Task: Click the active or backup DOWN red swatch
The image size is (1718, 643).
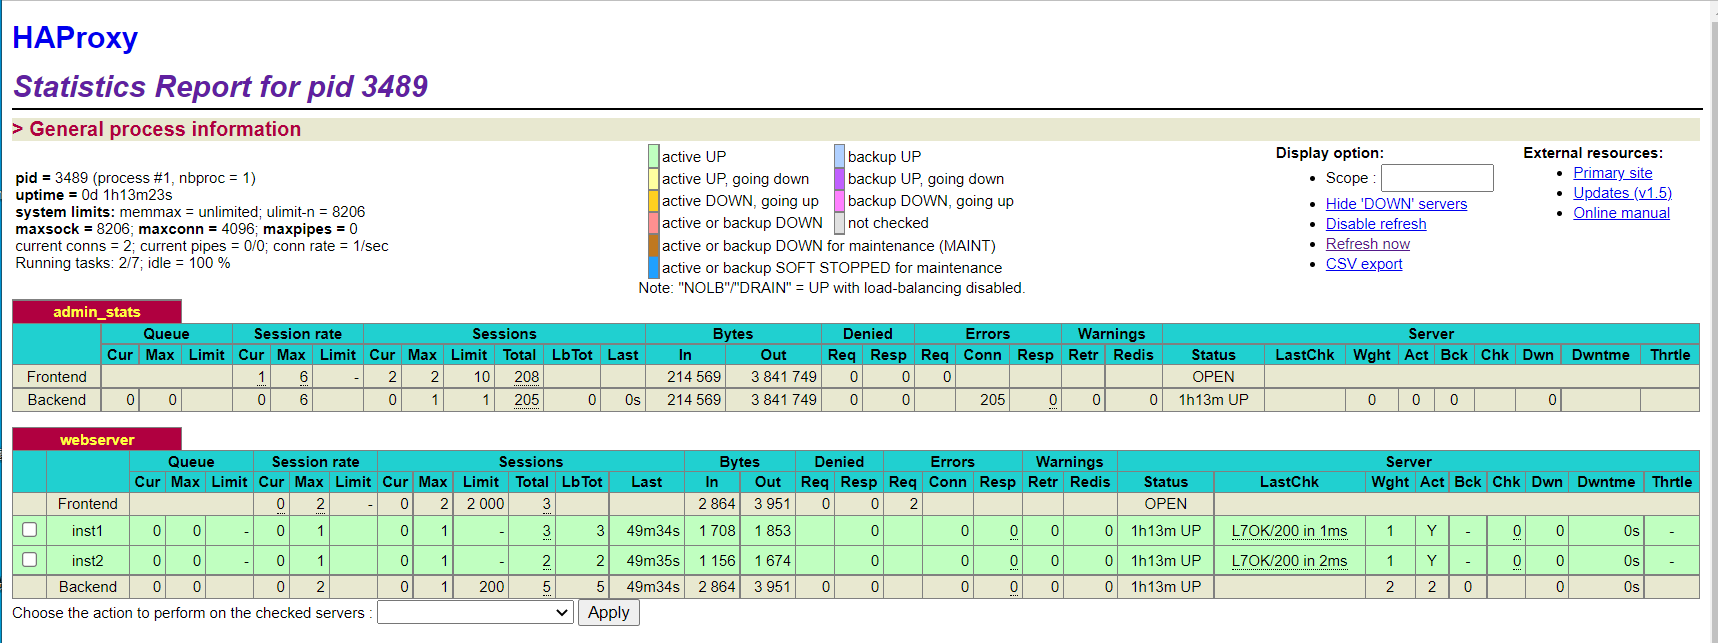Action: [x=653, y=222]
